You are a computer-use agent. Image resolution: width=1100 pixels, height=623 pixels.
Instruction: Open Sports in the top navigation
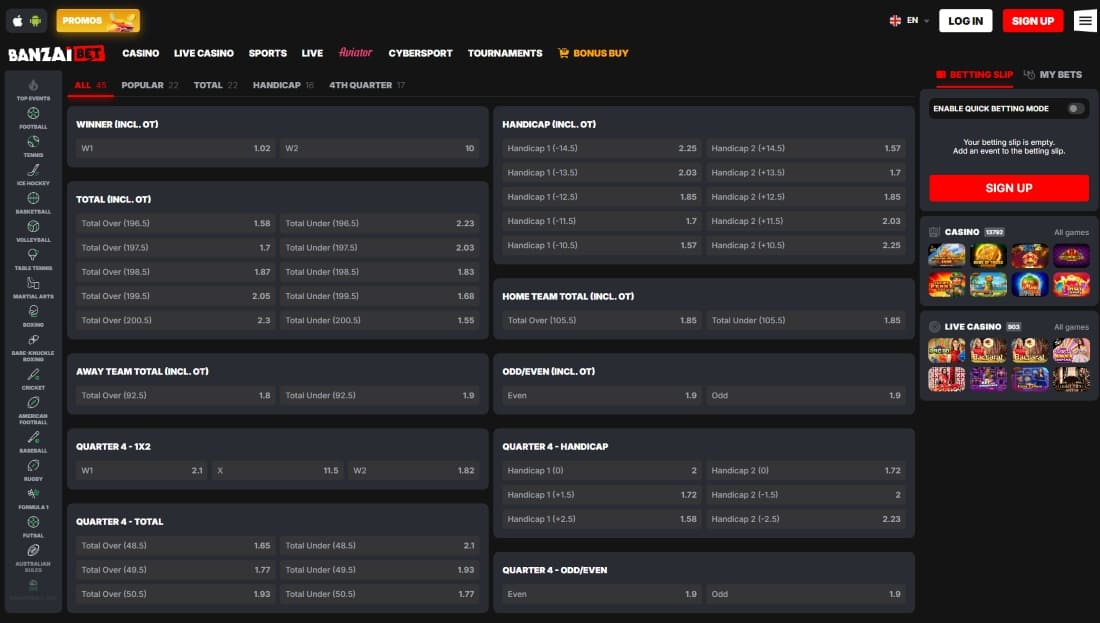[267, 53]
